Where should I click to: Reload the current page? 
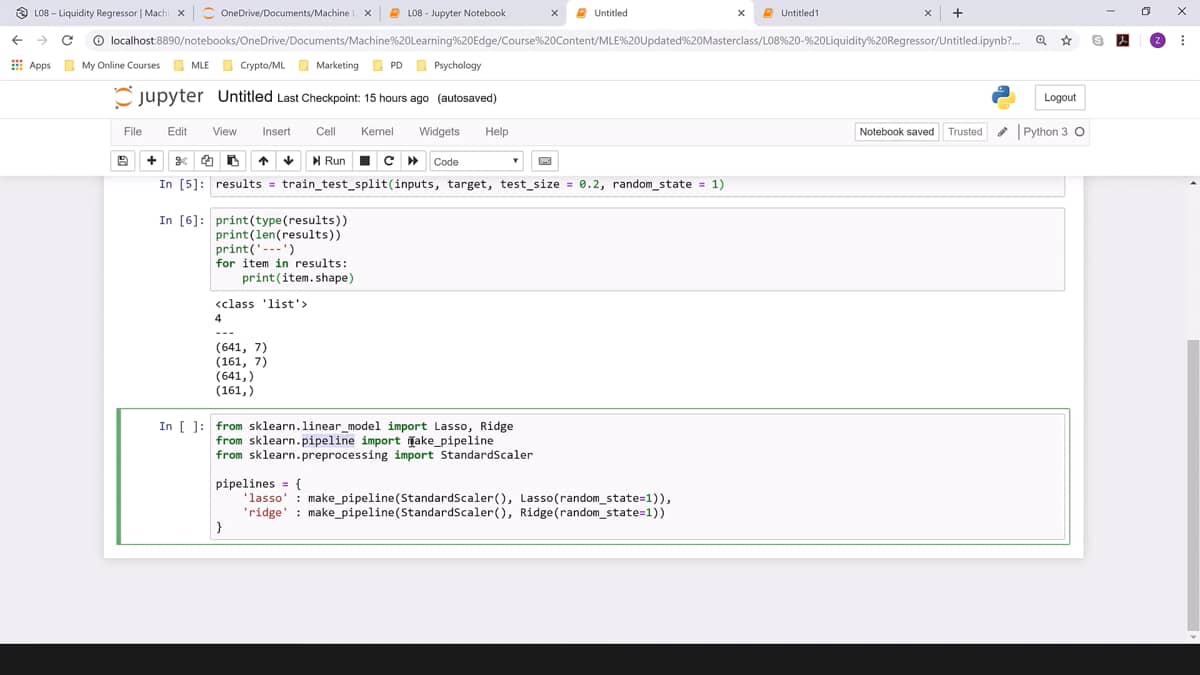67,40
